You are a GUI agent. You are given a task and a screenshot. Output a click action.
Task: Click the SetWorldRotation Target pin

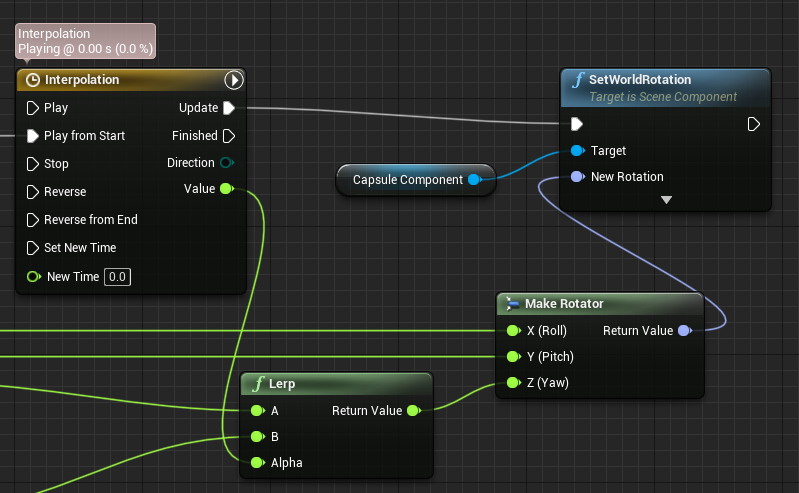577,151
